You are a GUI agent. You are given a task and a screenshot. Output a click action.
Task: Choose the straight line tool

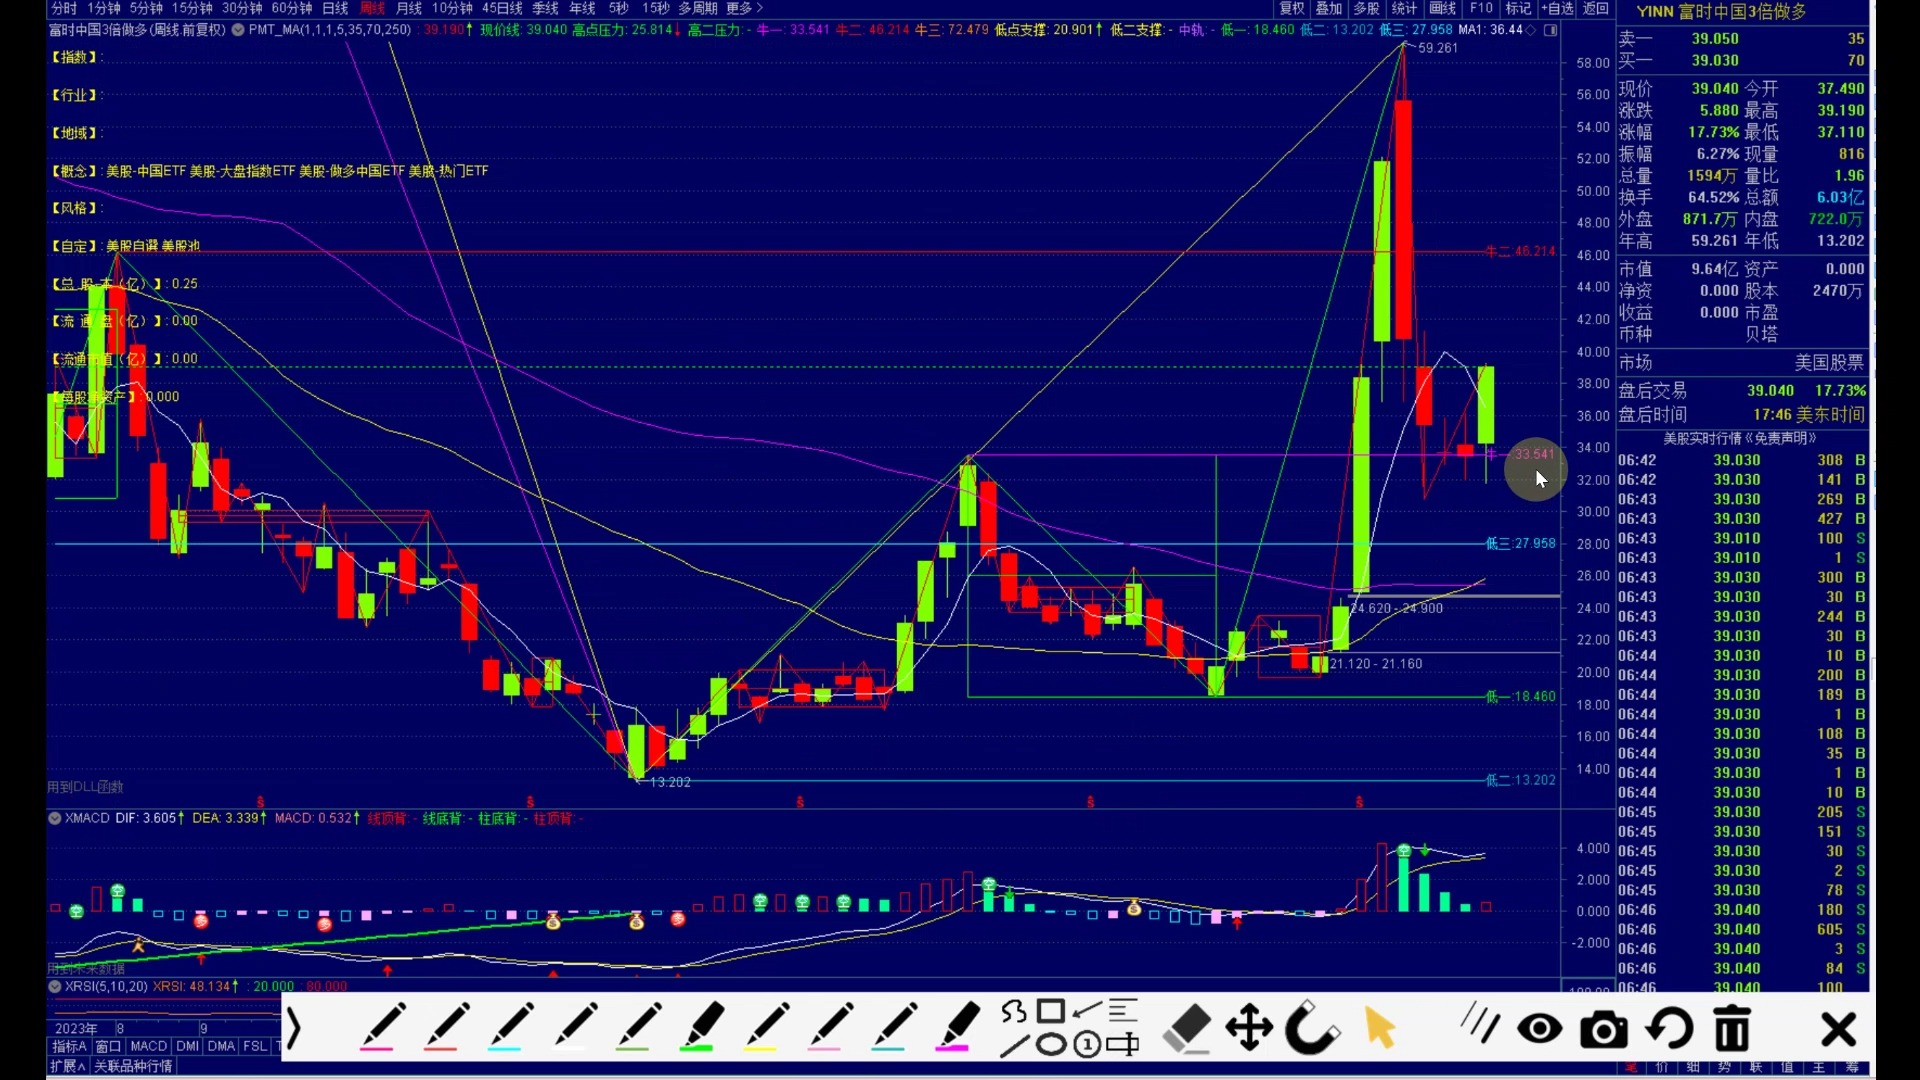(x=1014, y=1046)
